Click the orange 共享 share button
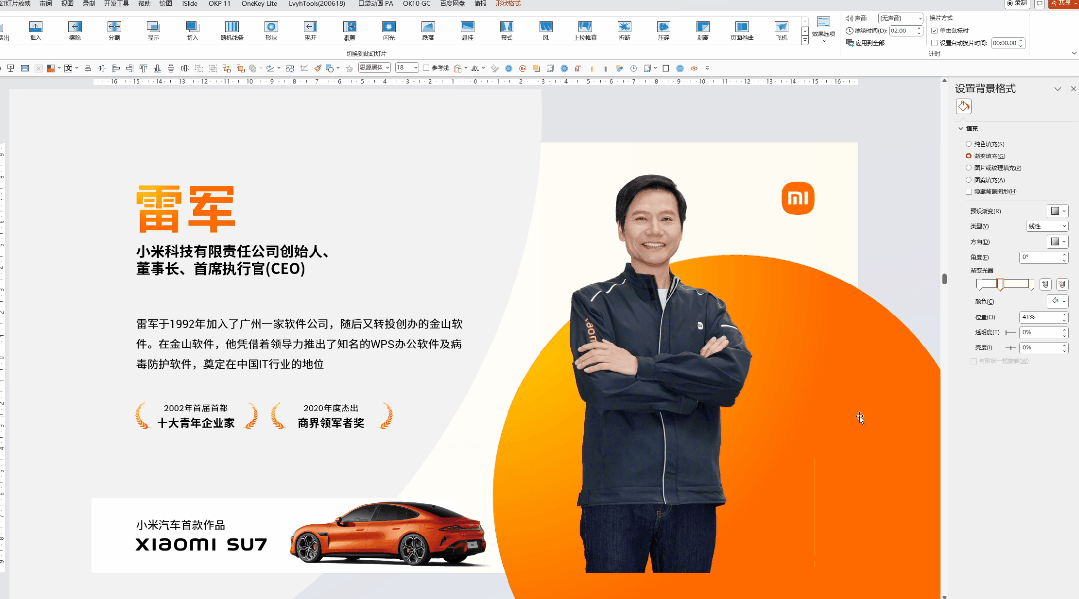This screenshot has height=599, width=1079. (x=1063, y=3)
